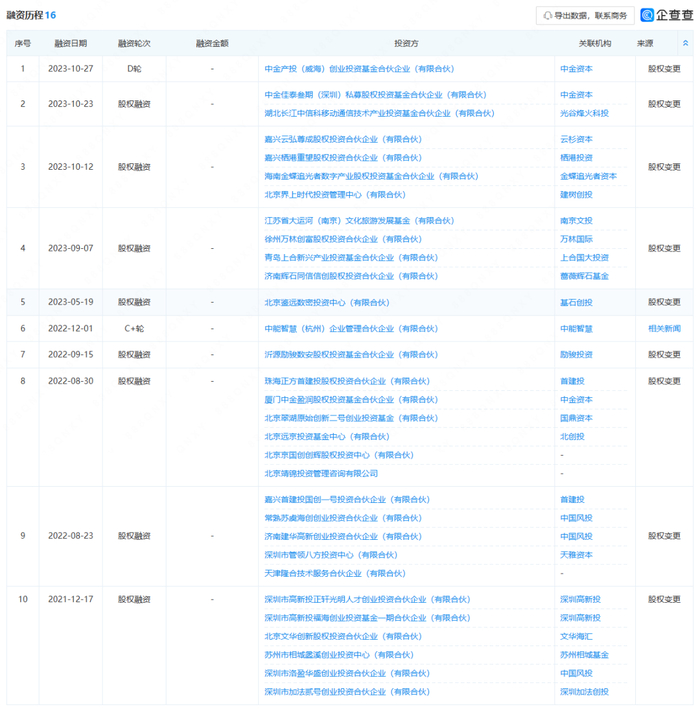Click the bell icon in export button
Screen dimensions: 700x709
click(x=548, y=16)
